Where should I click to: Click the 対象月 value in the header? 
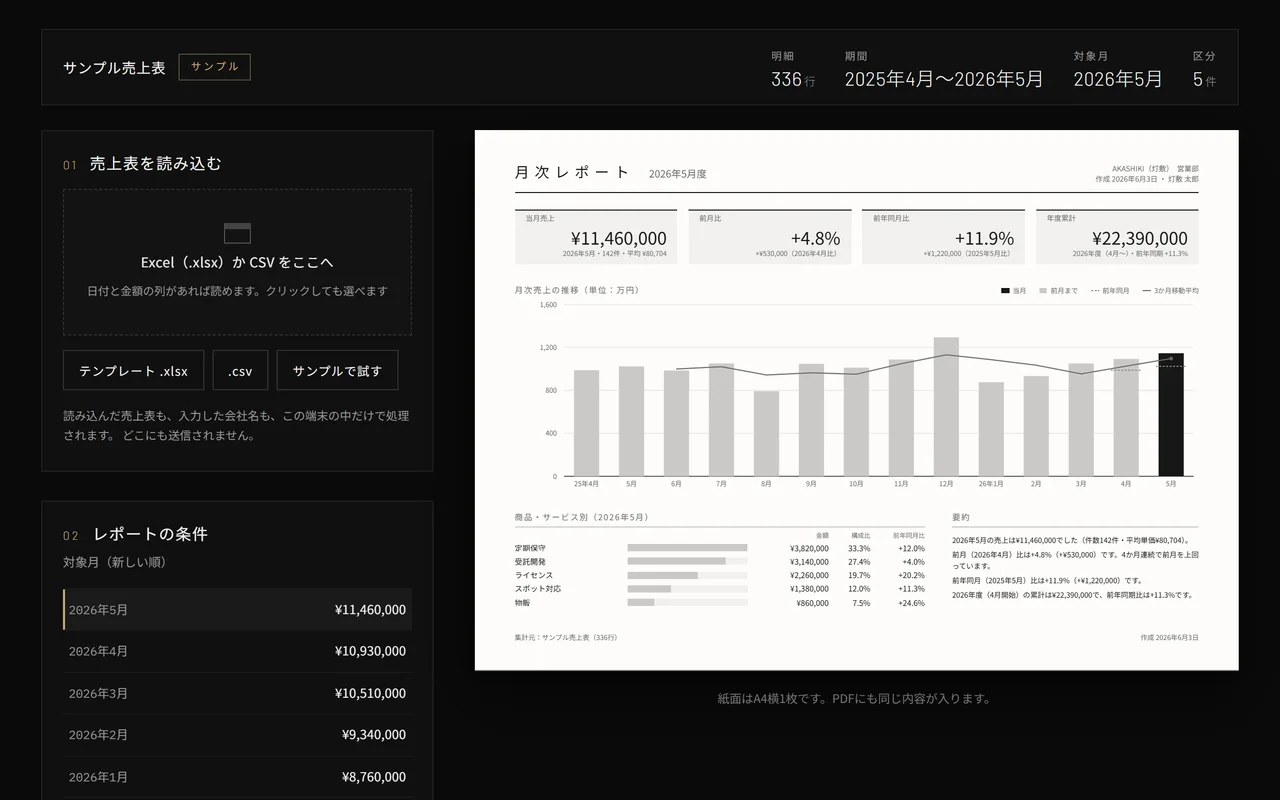pyautogui.click(x=1118, y=79)
